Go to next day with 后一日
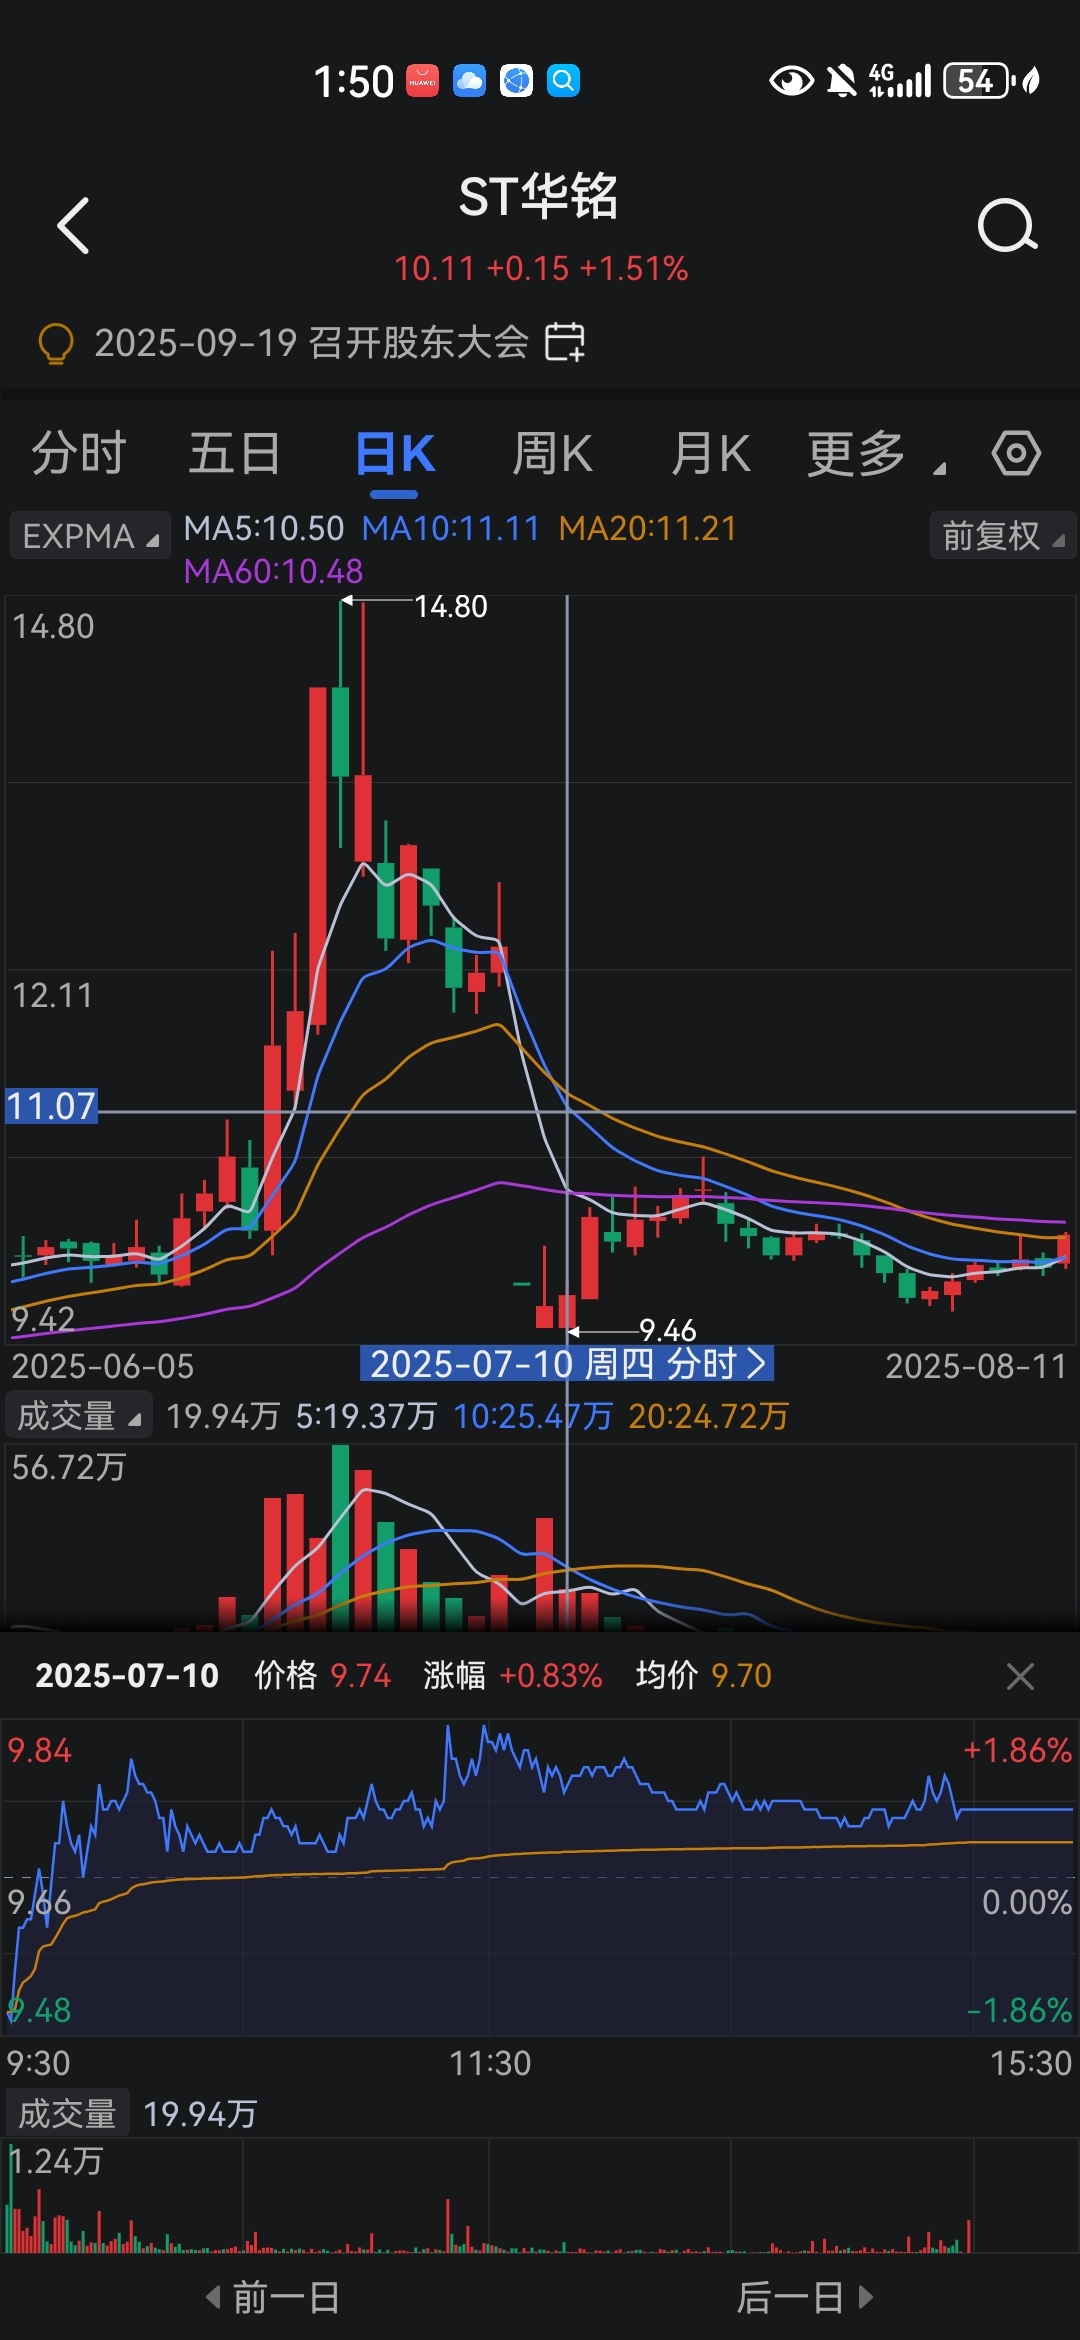 (805, 2297)
